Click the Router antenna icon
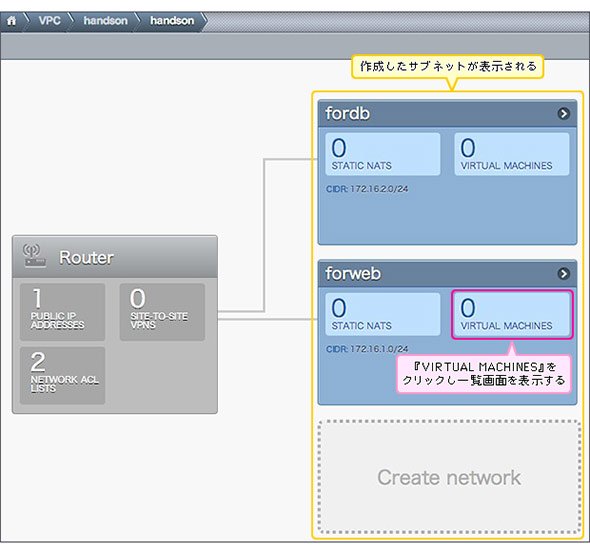The image size is (590, 552). coord(35,256)
